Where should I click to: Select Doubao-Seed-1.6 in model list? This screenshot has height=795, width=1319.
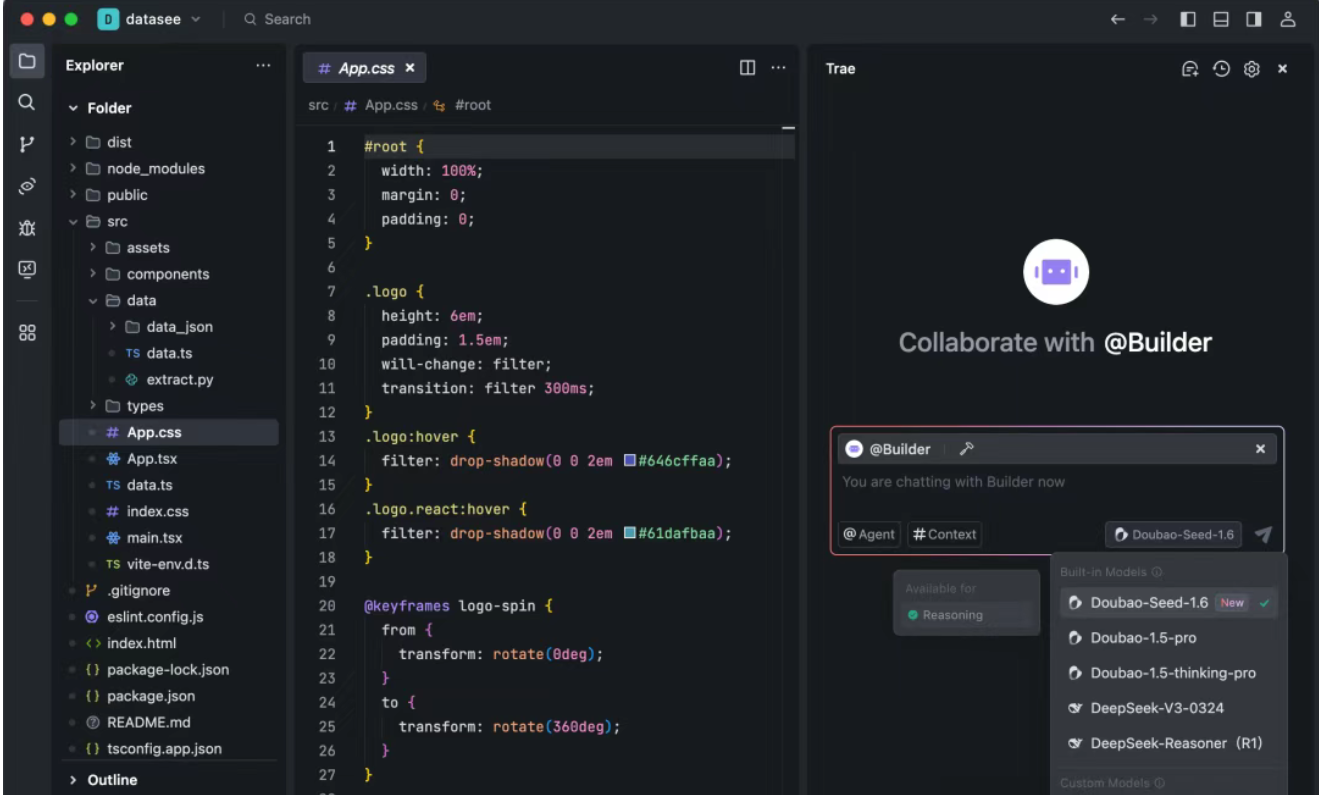pos(1168,603)
